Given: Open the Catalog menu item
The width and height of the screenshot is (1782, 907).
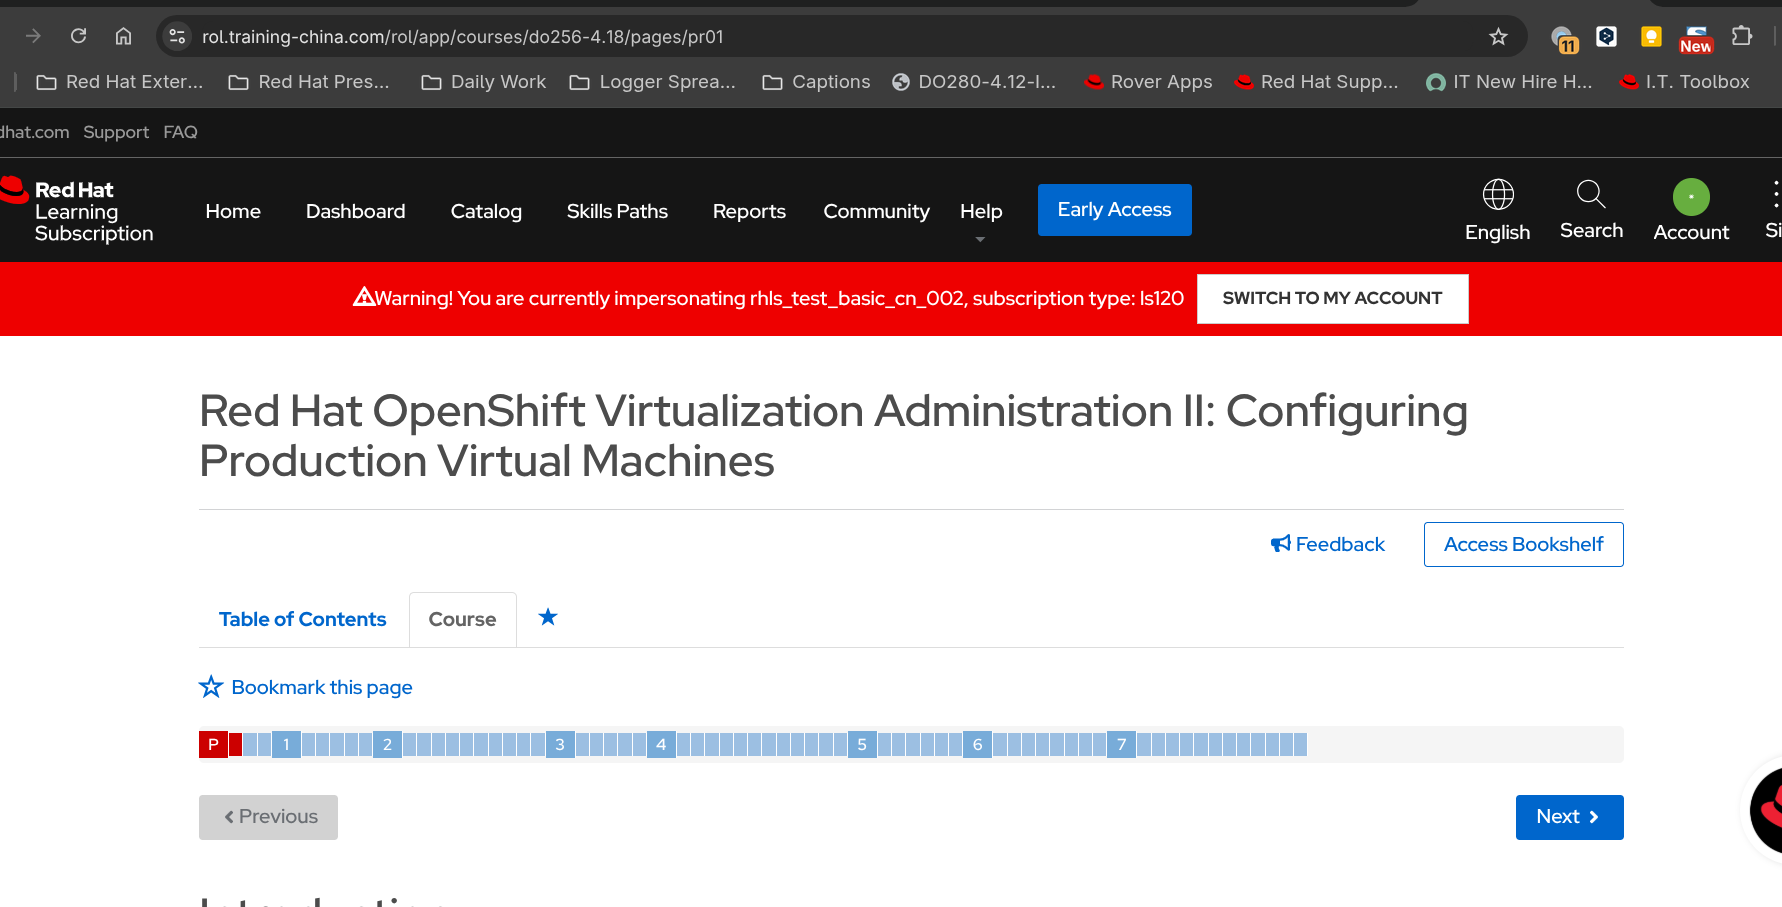Looking at the screenshot, I should (x=486, y=211).
